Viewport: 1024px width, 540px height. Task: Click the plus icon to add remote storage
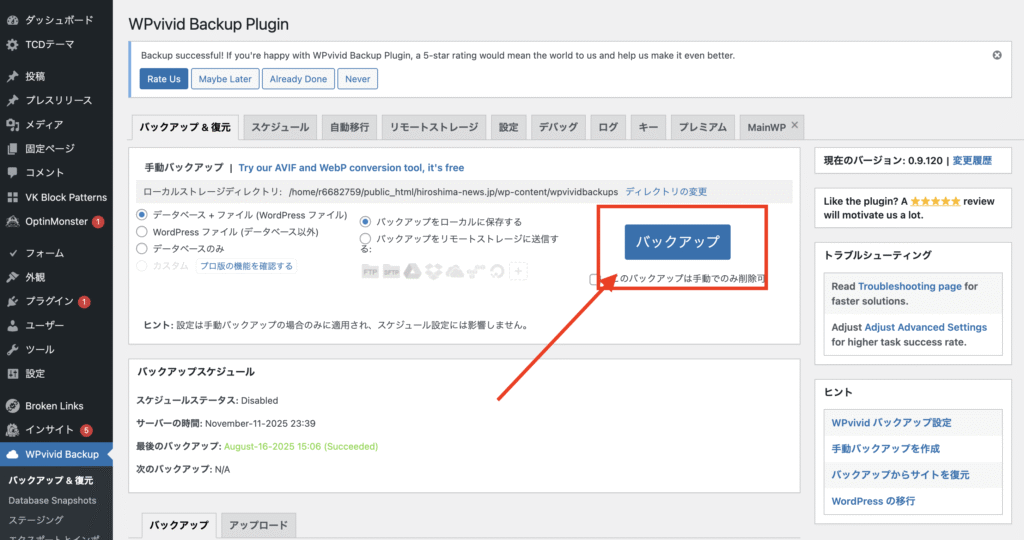518,271
